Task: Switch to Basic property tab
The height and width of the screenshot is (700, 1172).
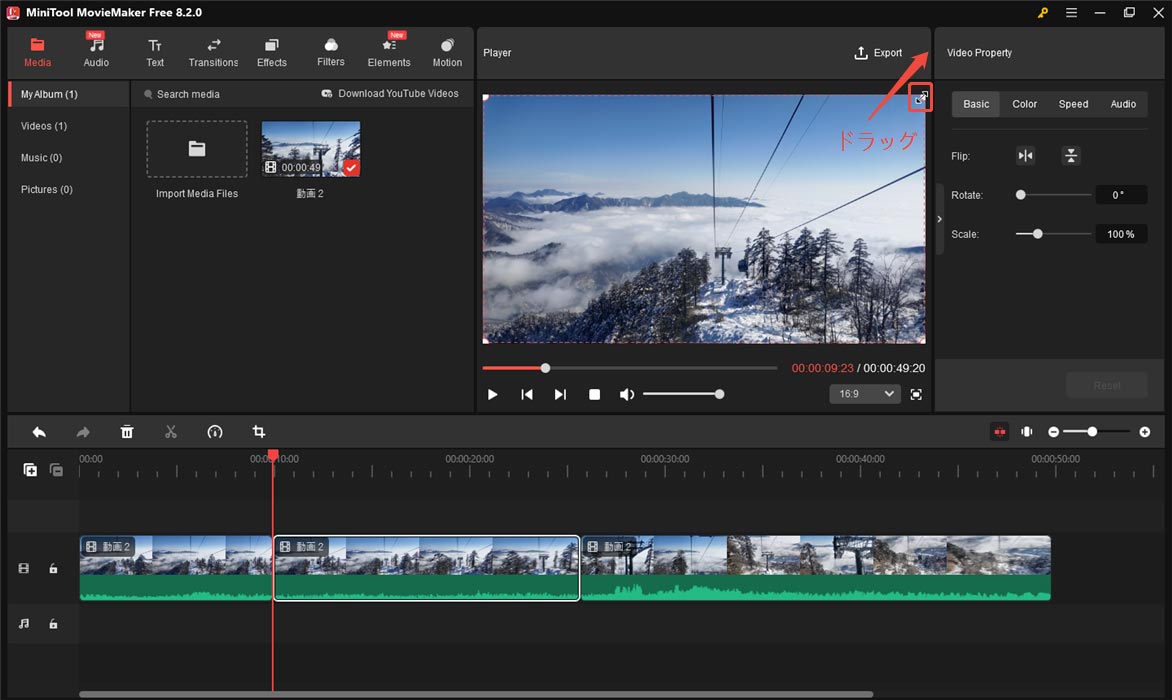Action: pos(975,104)
